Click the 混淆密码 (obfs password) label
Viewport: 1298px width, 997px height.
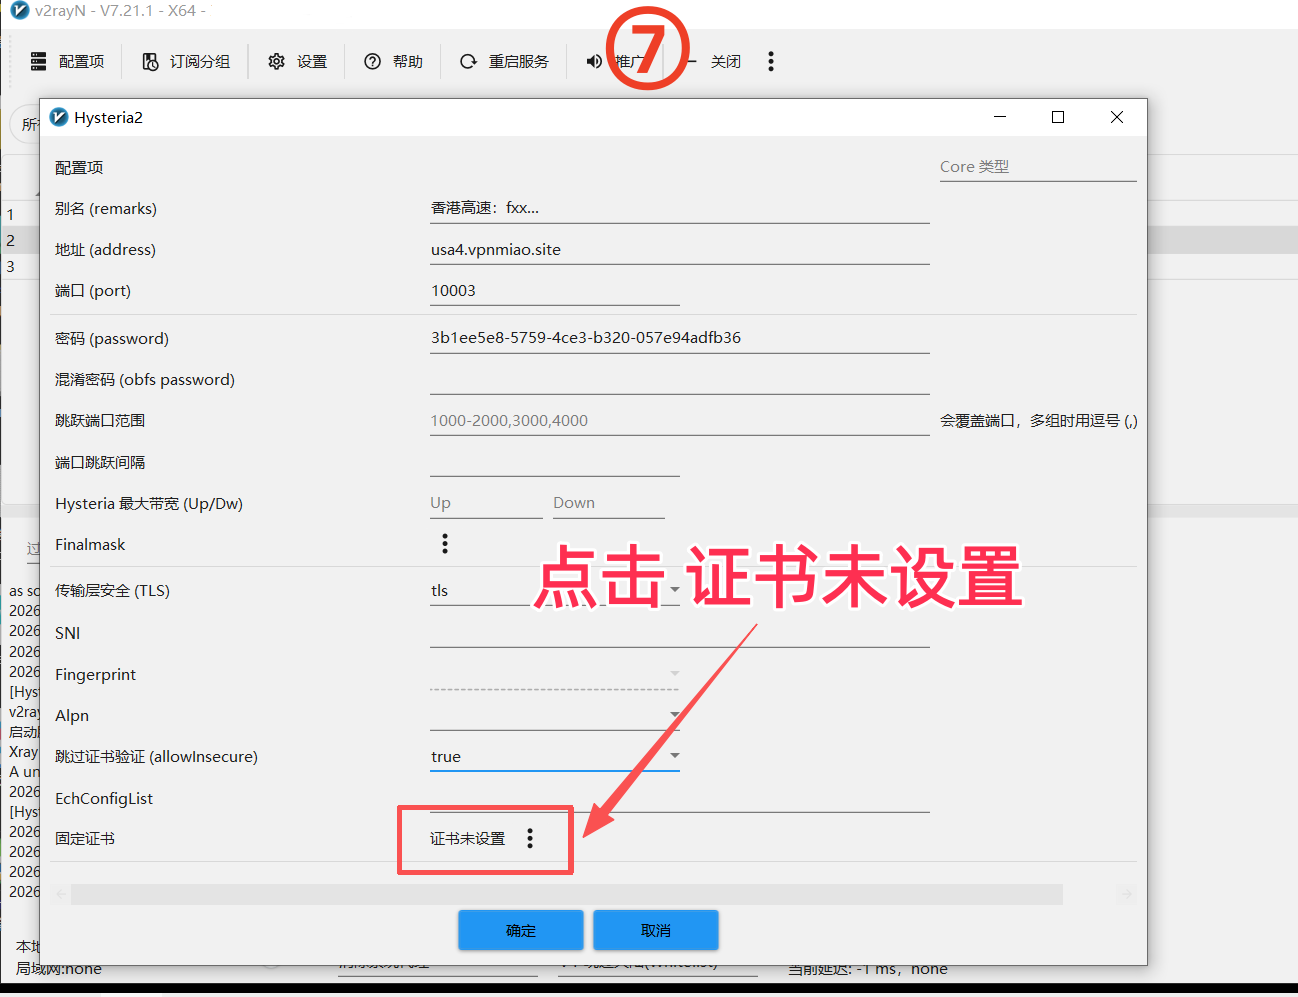[x=145, y=380]
